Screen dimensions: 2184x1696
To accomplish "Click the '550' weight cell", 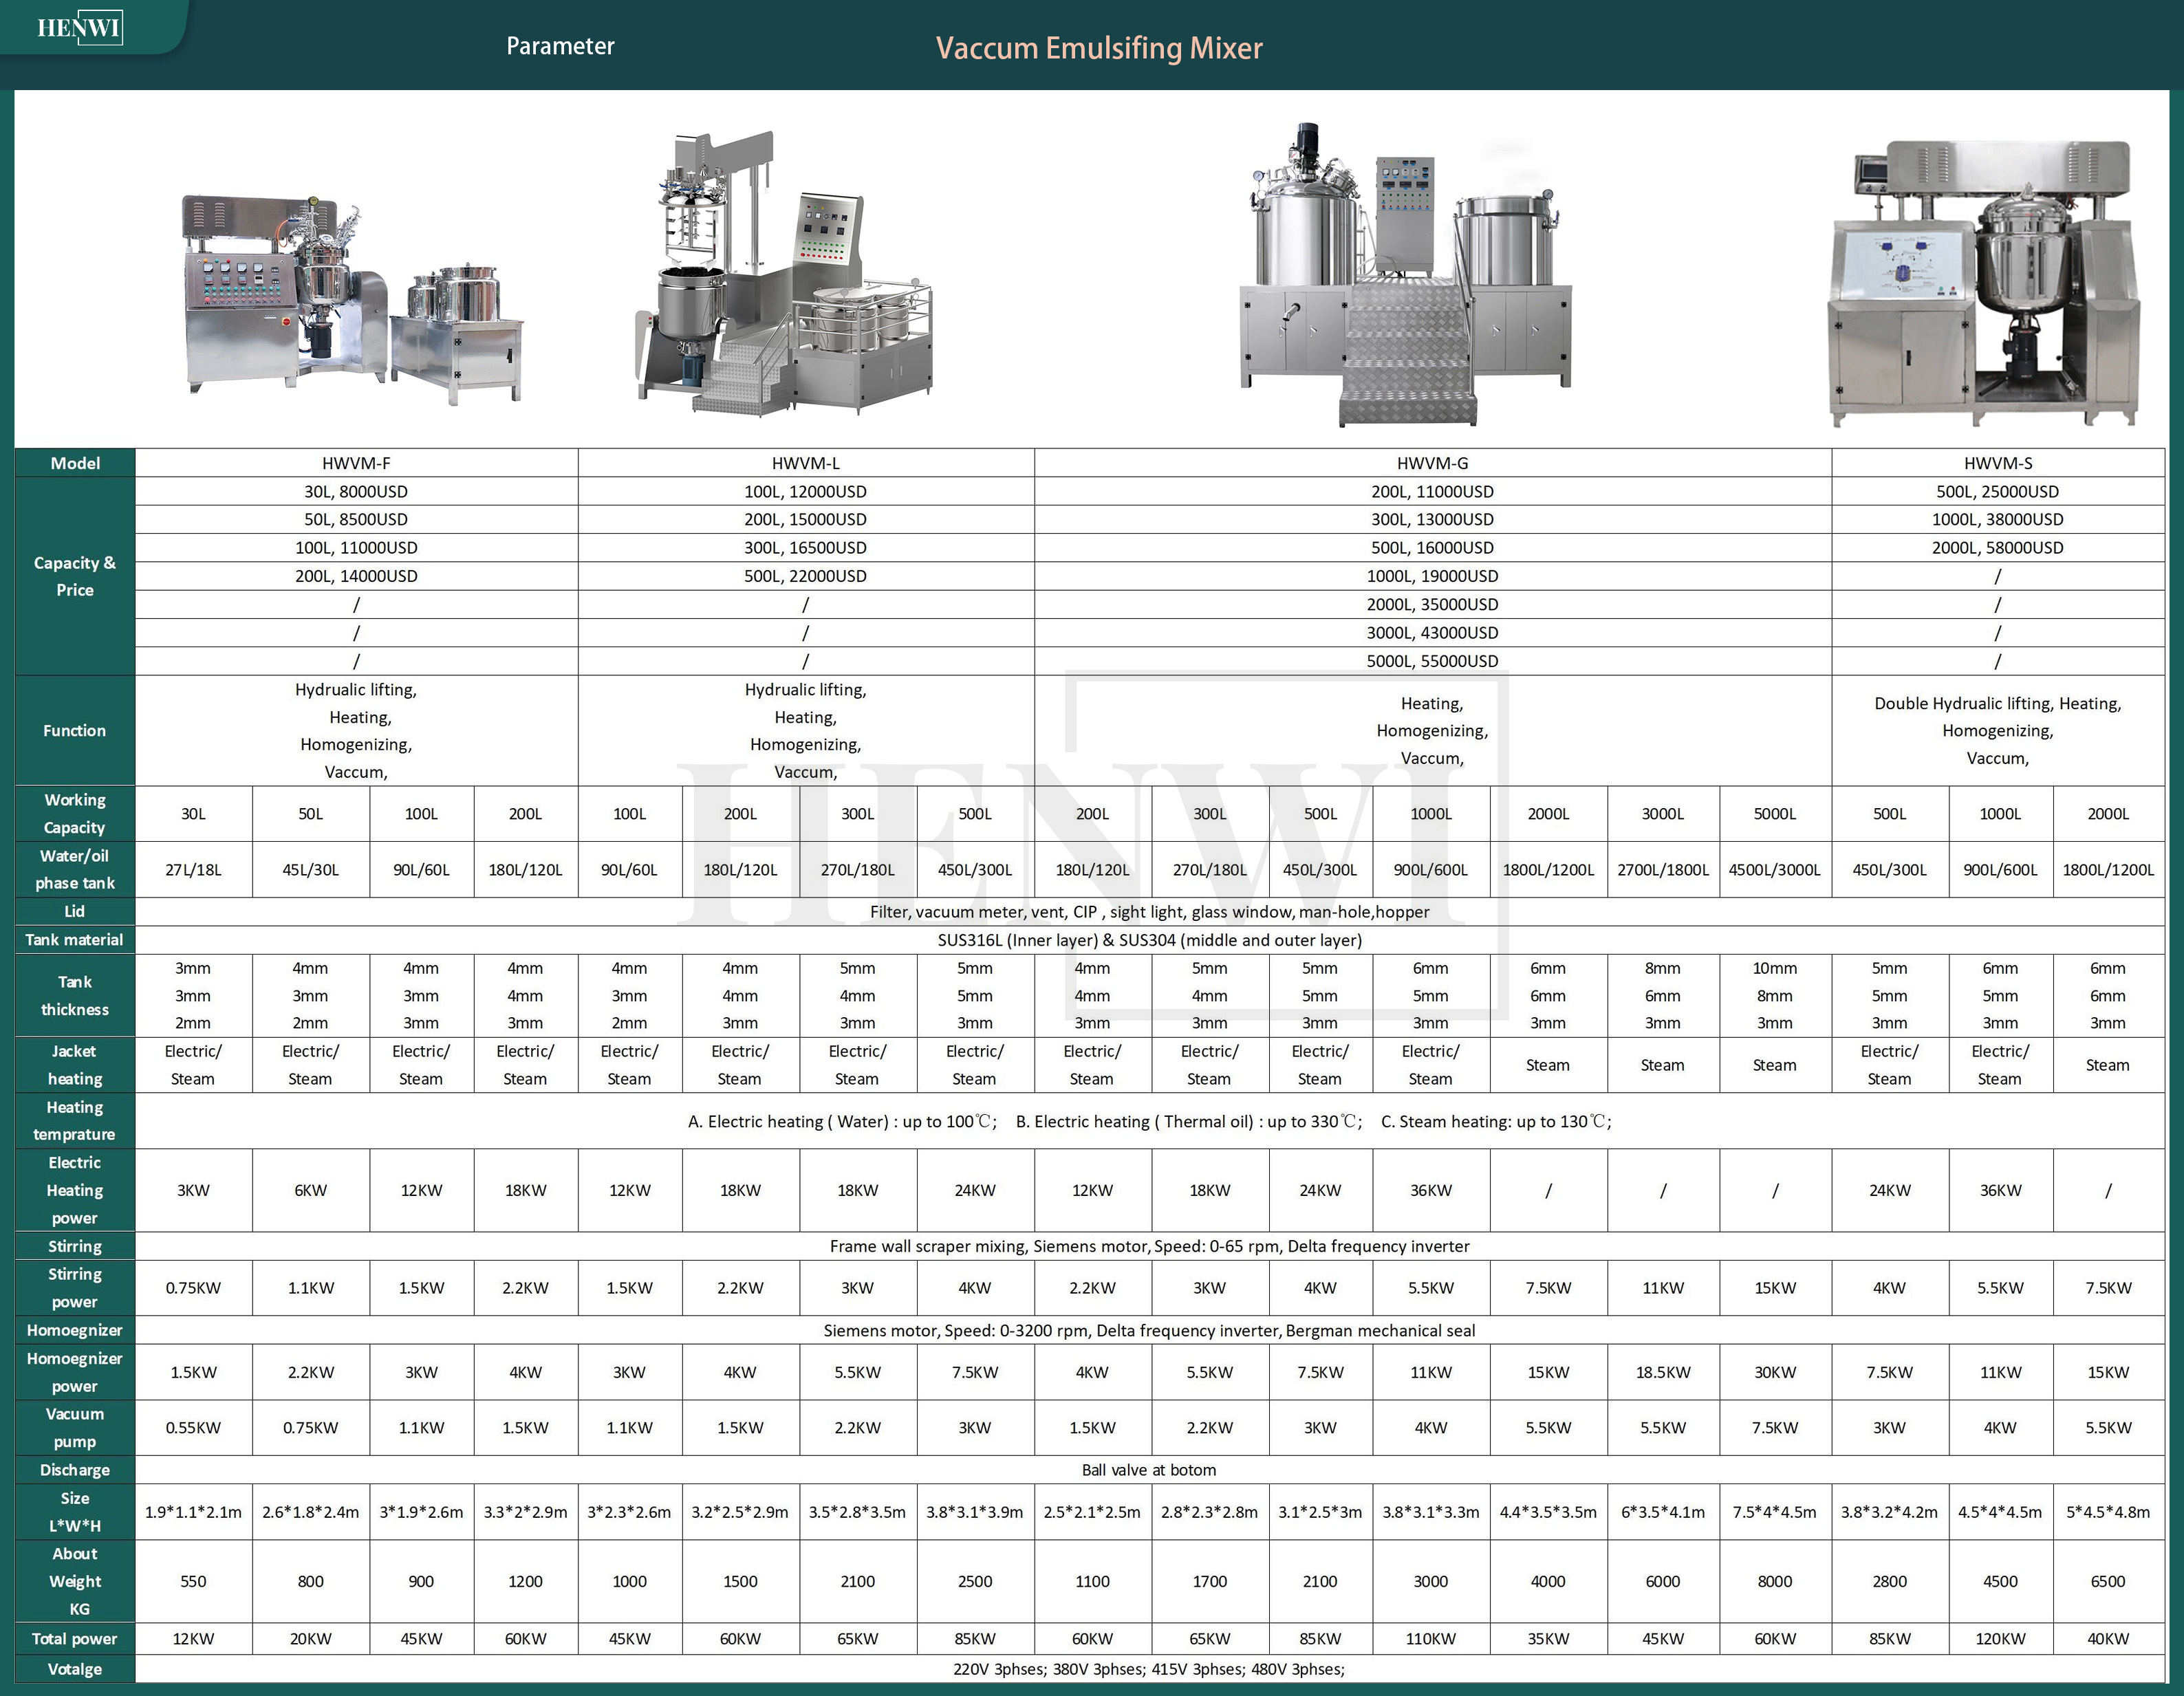I will [194, 1581].
